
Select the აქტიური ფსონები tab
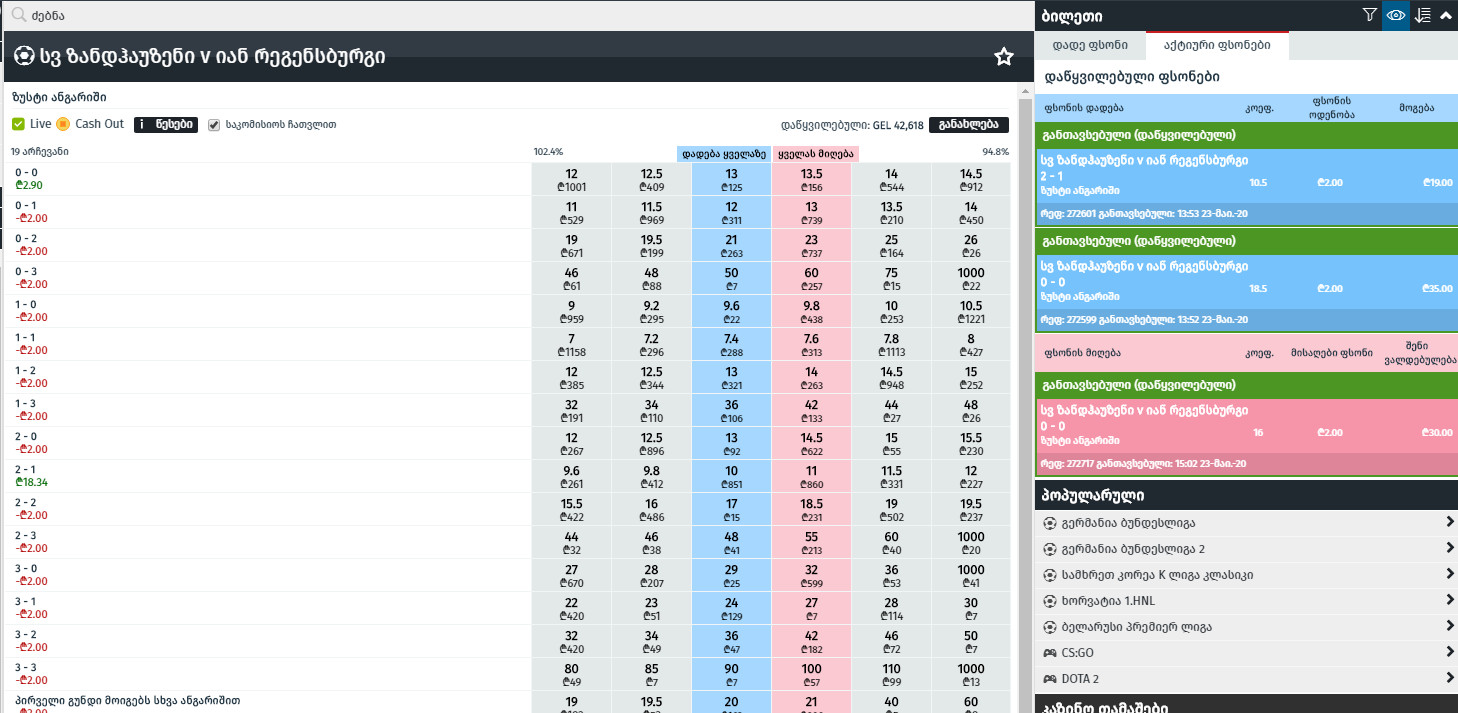click(1217, 45)
